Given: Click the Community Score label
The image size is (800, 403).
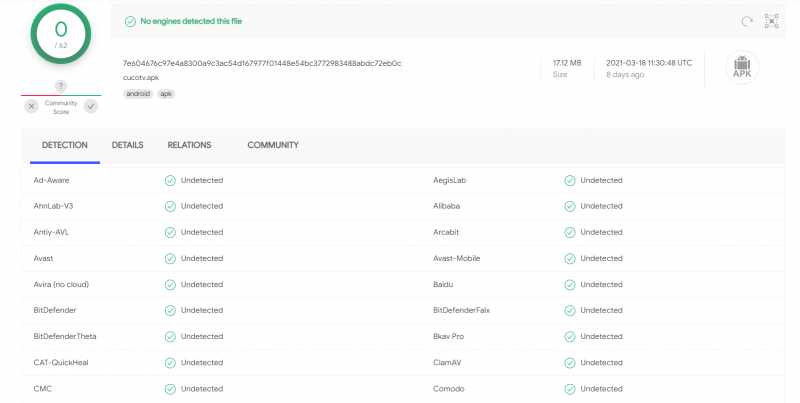Looking at the screenshot, I should (61, 107).
